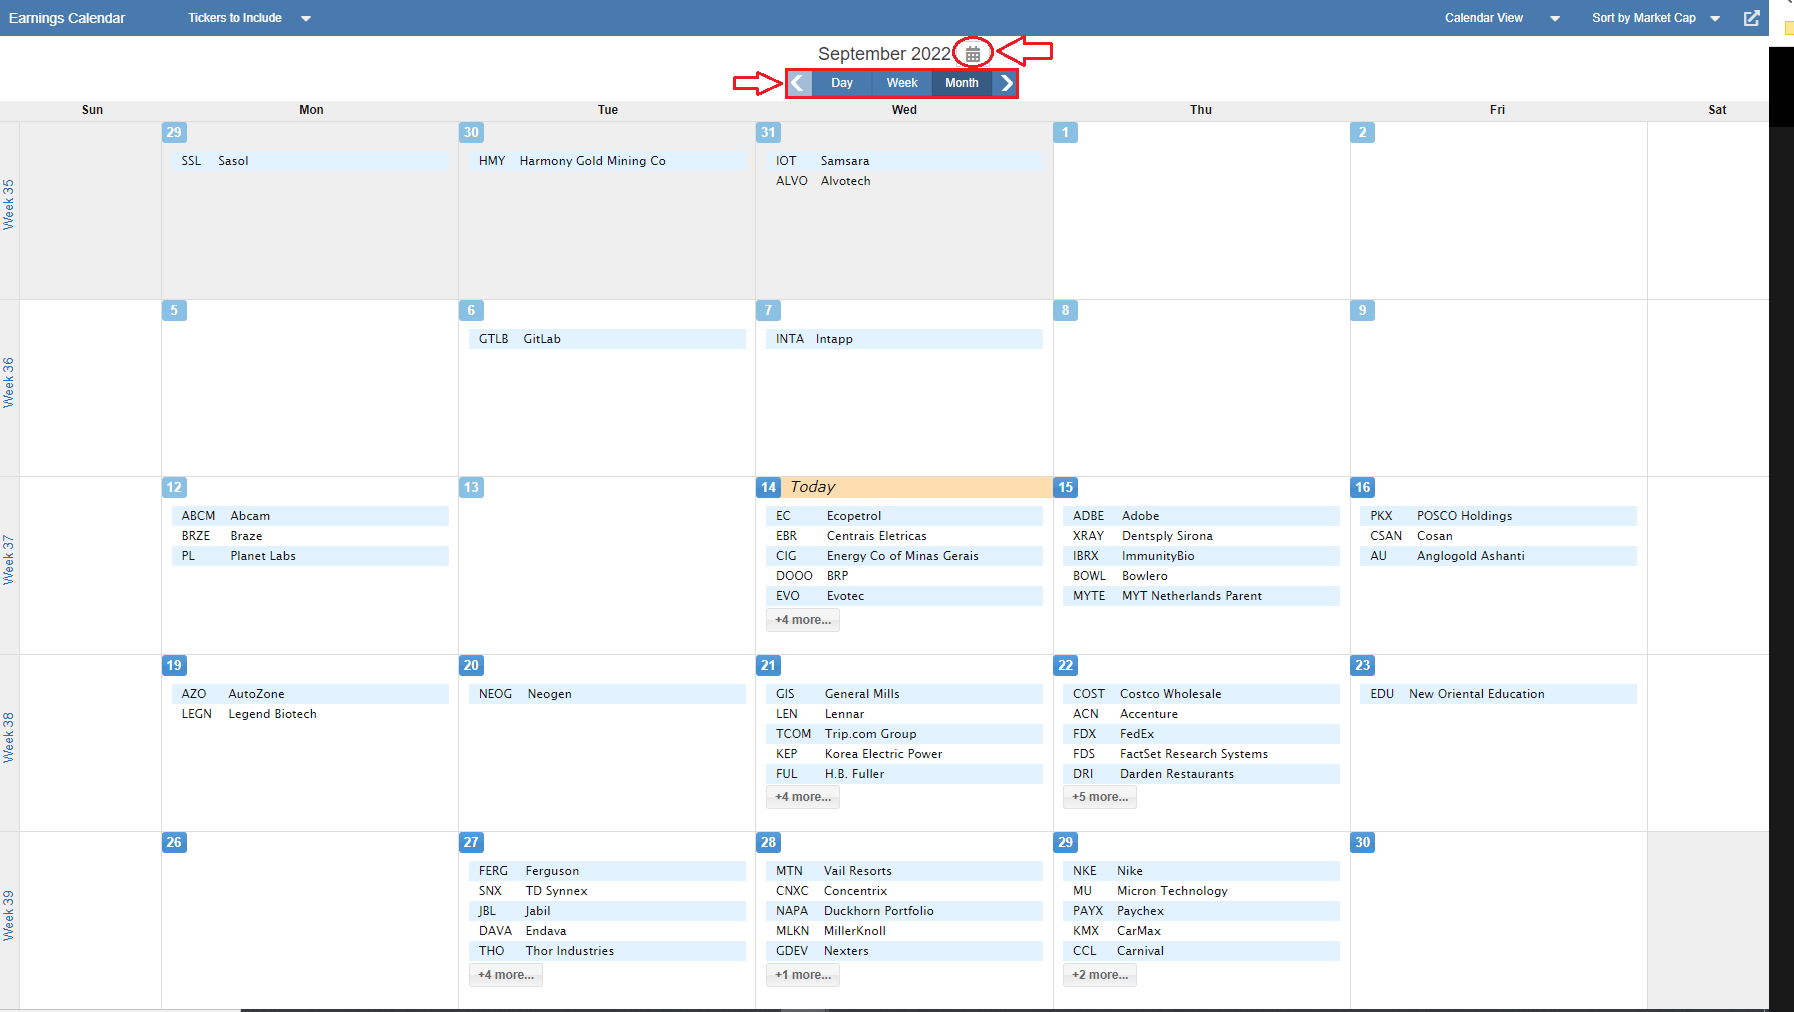Select ALVO Alvotech entry
The height and width of the screenshot is (1012, 1794).
[904, 181]
